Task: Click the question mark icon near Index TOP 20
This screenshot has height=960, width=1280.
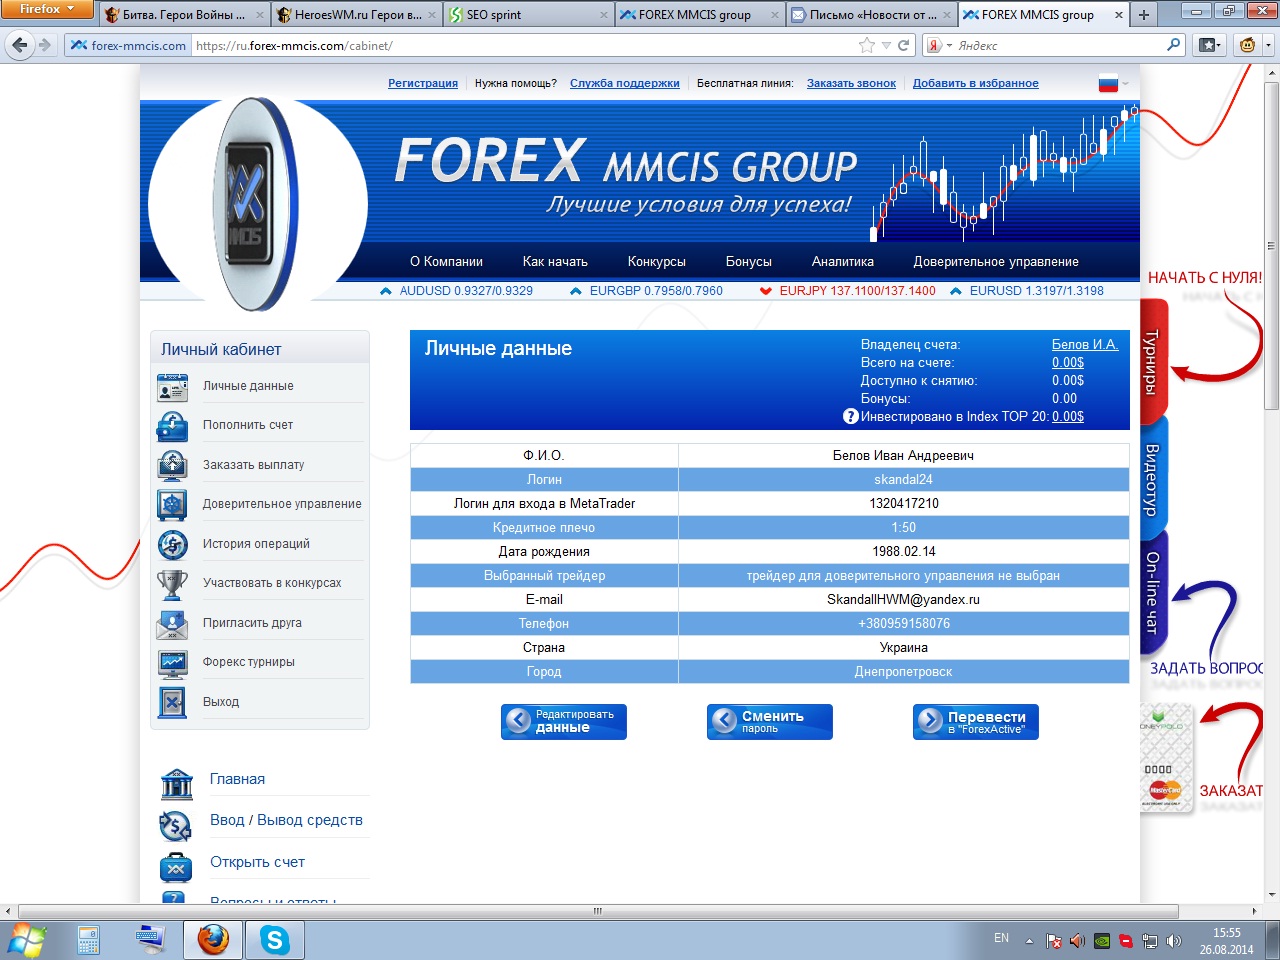Action: 851,417
